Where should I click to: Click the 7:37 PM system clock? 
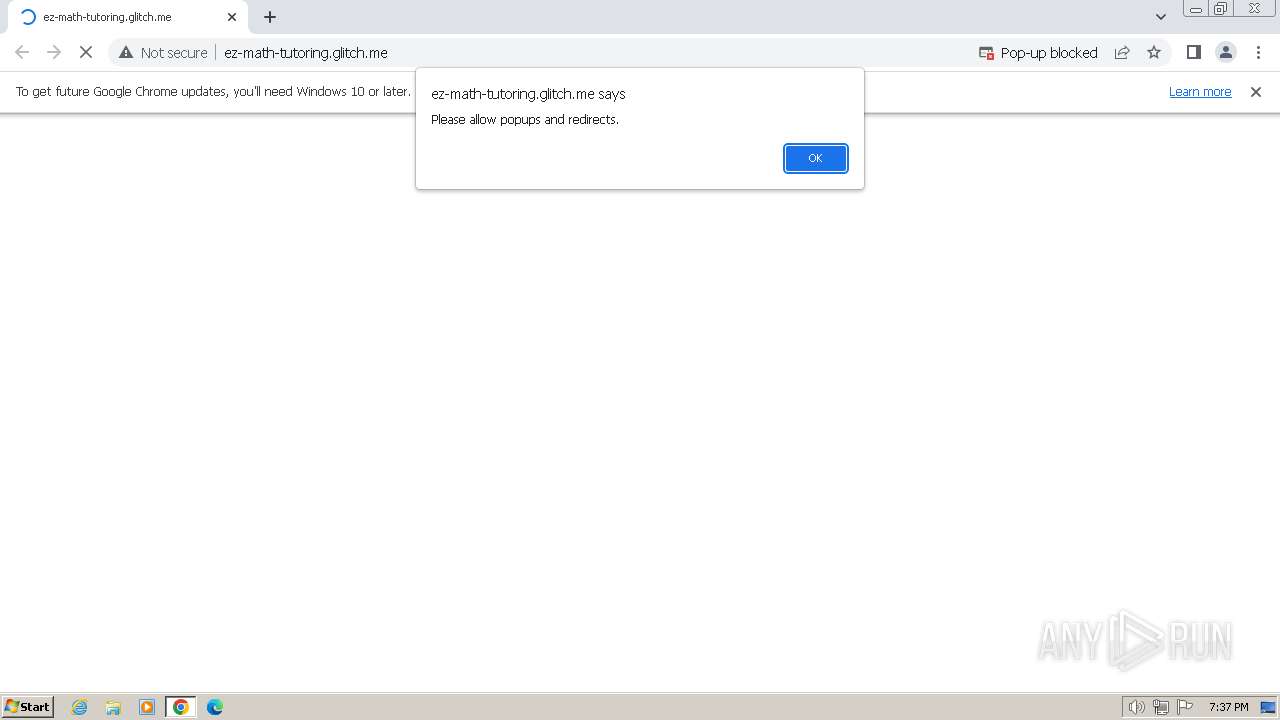click(1228, 707)
